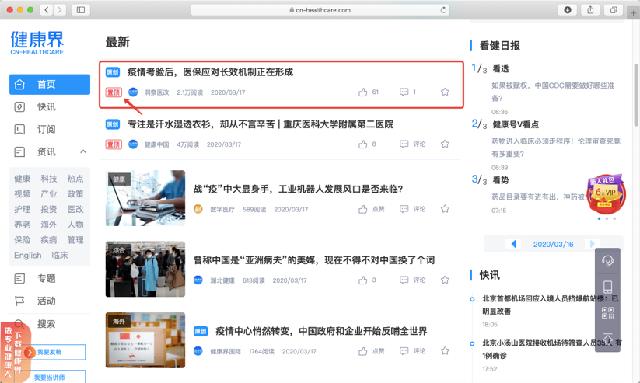This screenshot has width=640, height=383.
Task: Open comments on the 工业机器人 article
Action: coord(404,209)
